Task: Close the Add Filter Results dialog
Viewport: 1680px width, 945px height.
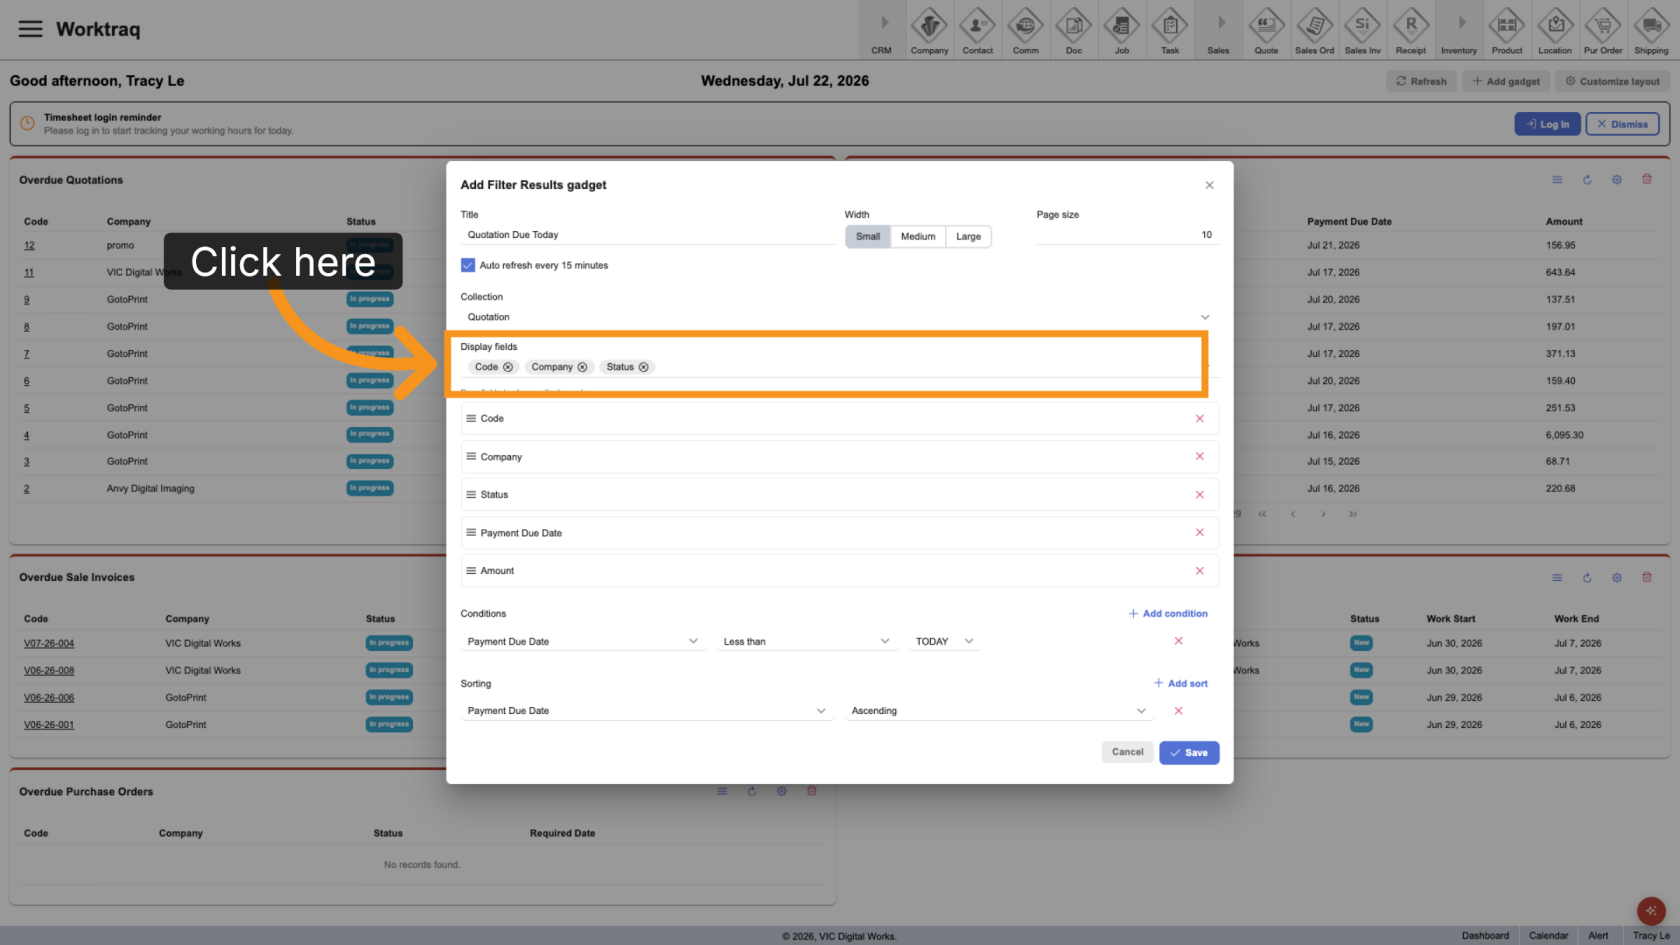Action: [1209, 185]
